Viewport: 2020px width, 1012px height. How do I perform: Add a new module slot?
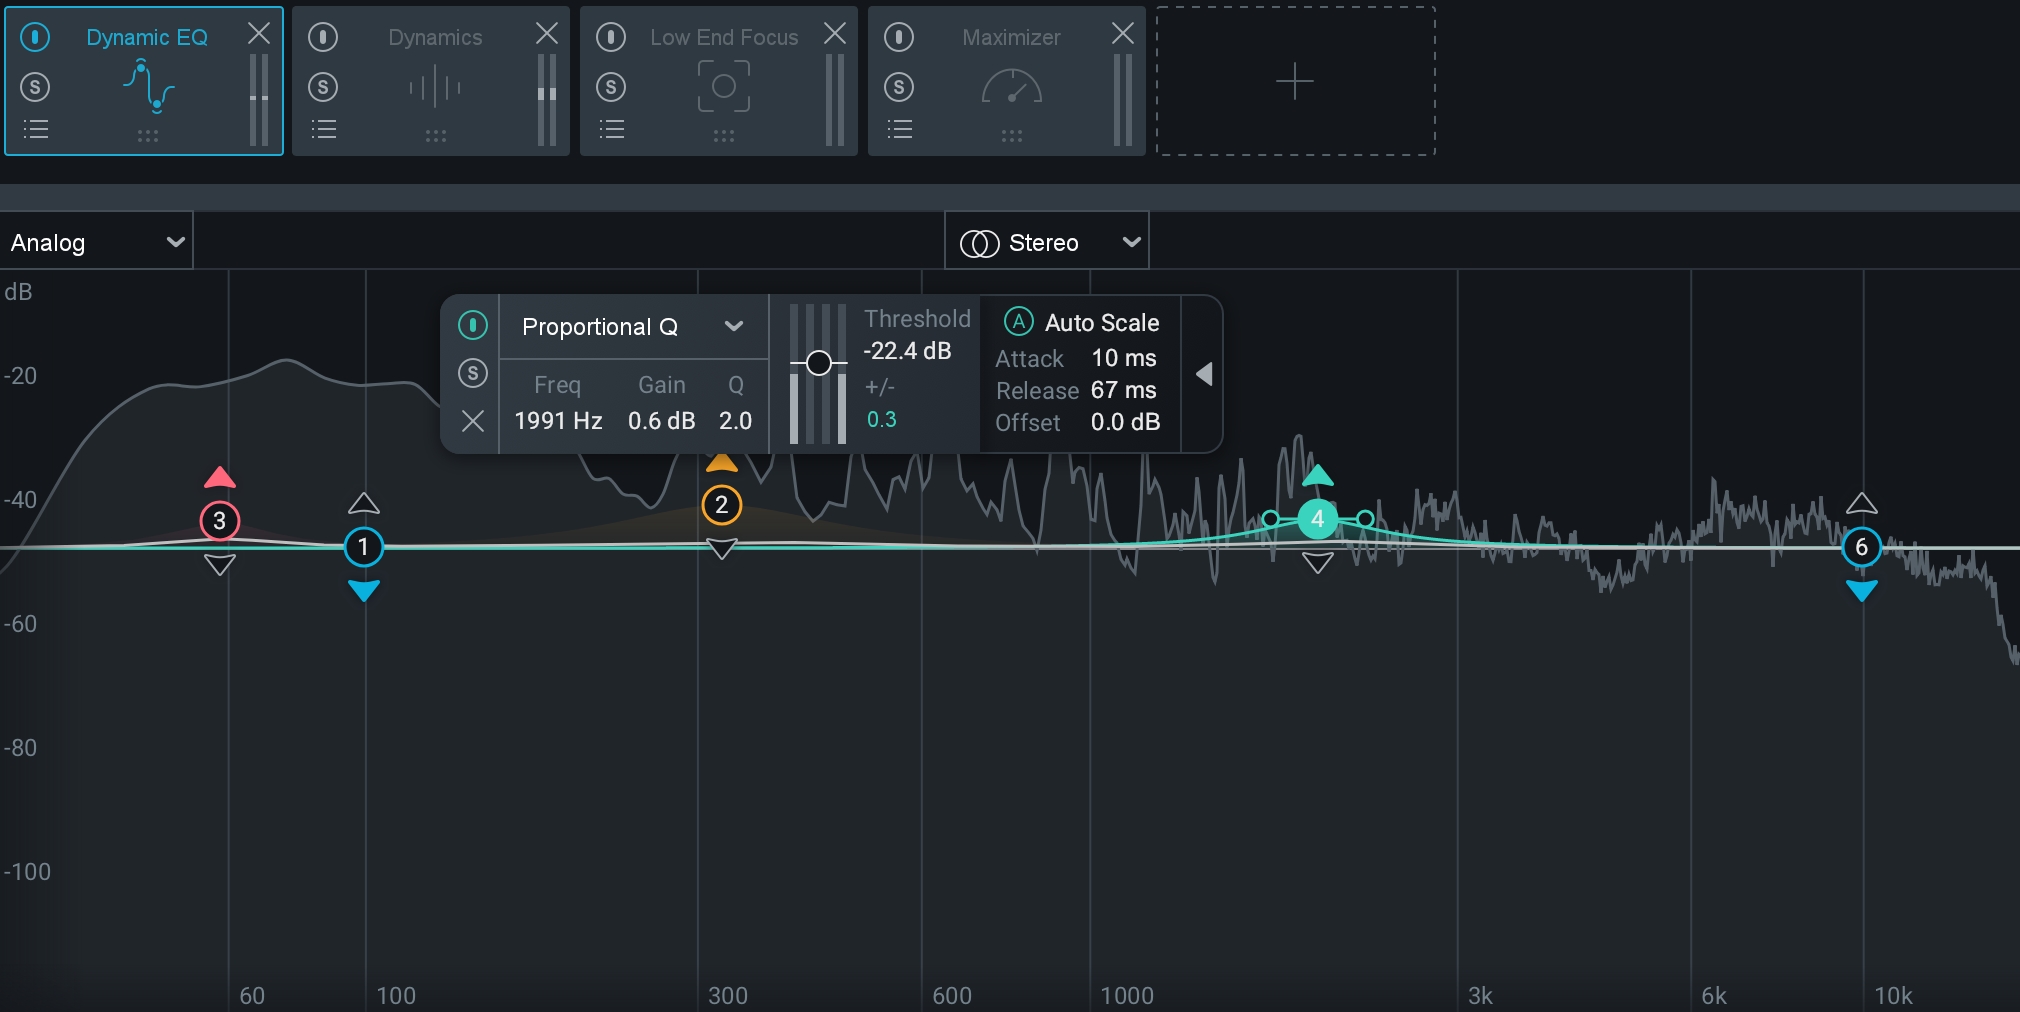[1295, 81]
